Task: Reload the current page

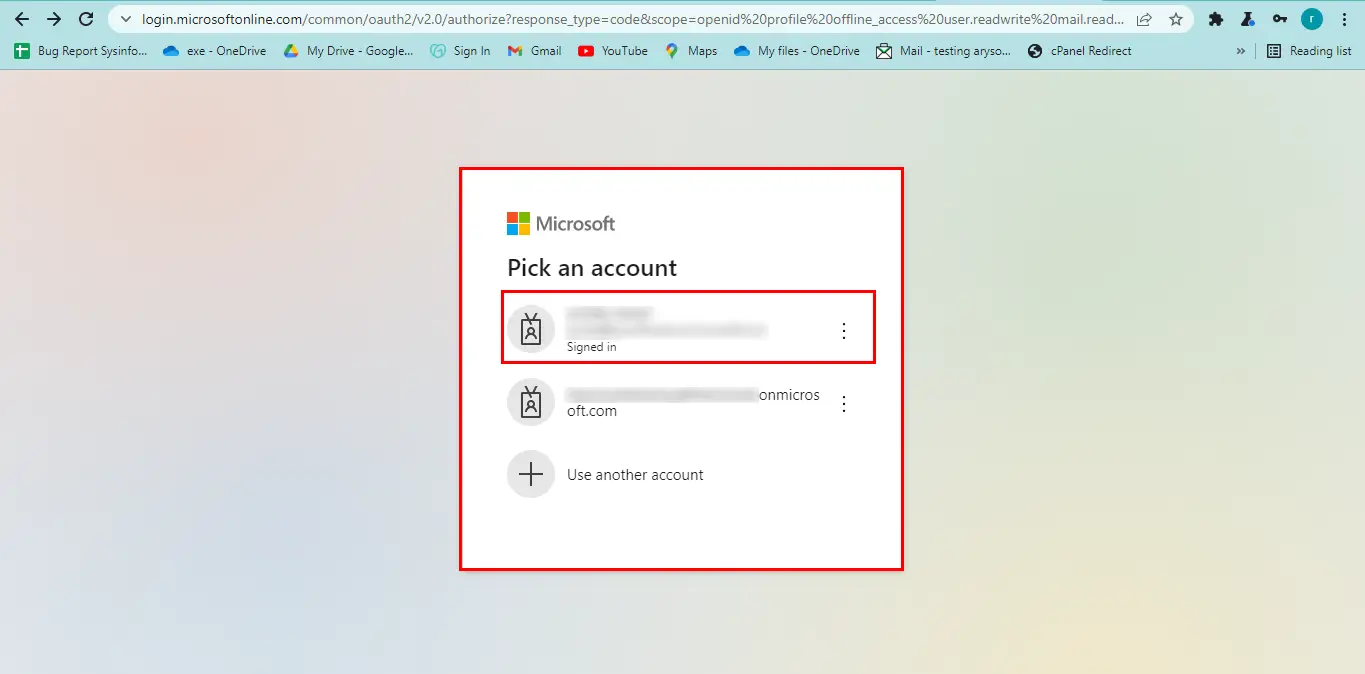Action: 86,19
